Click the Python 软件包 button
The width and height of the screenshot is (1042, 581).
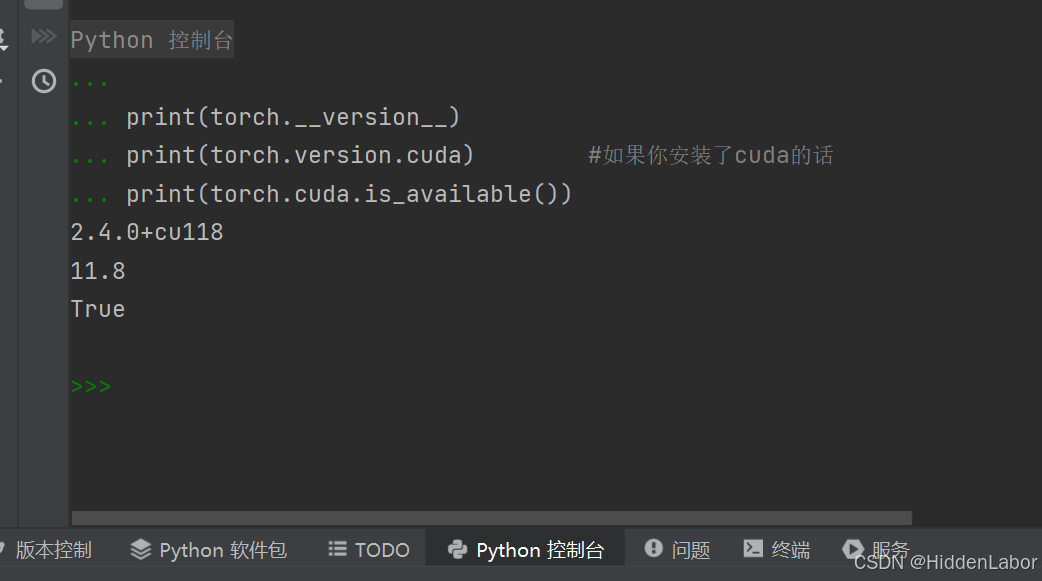point(208,549)
